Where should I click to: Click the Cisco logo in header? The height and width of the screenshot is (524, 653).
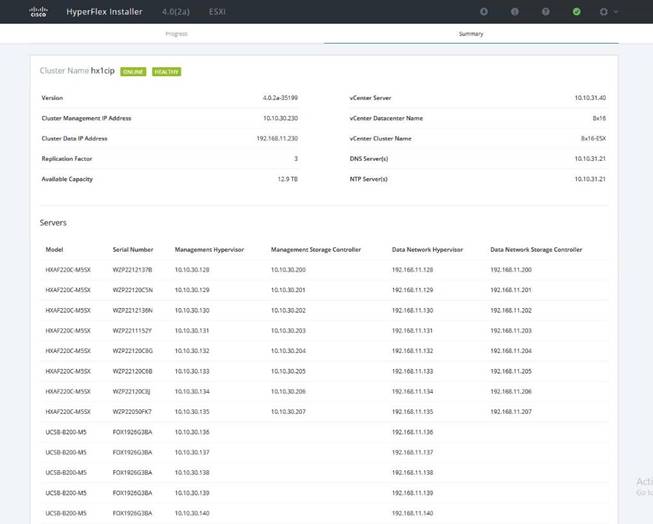pos(38,12)
